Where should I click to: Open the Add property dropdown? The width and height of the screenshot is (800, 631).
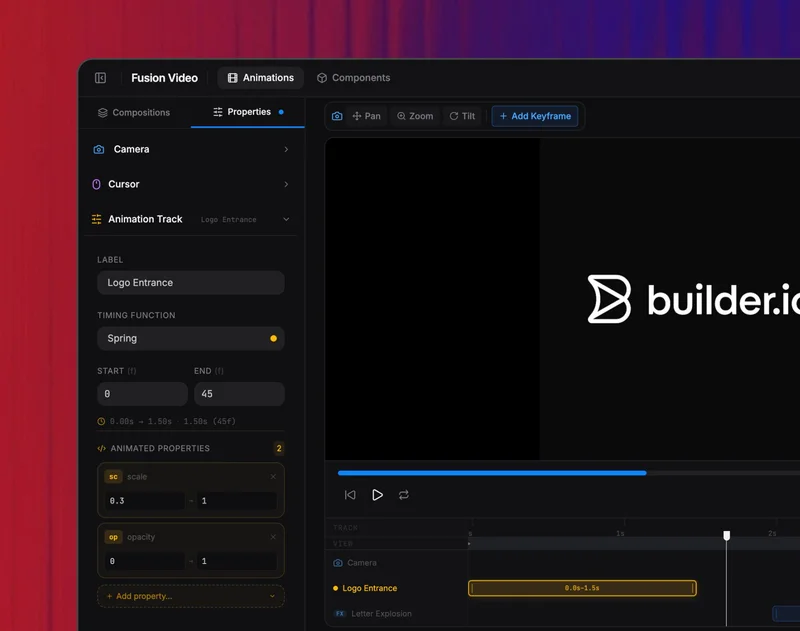(x=190, y=596)
